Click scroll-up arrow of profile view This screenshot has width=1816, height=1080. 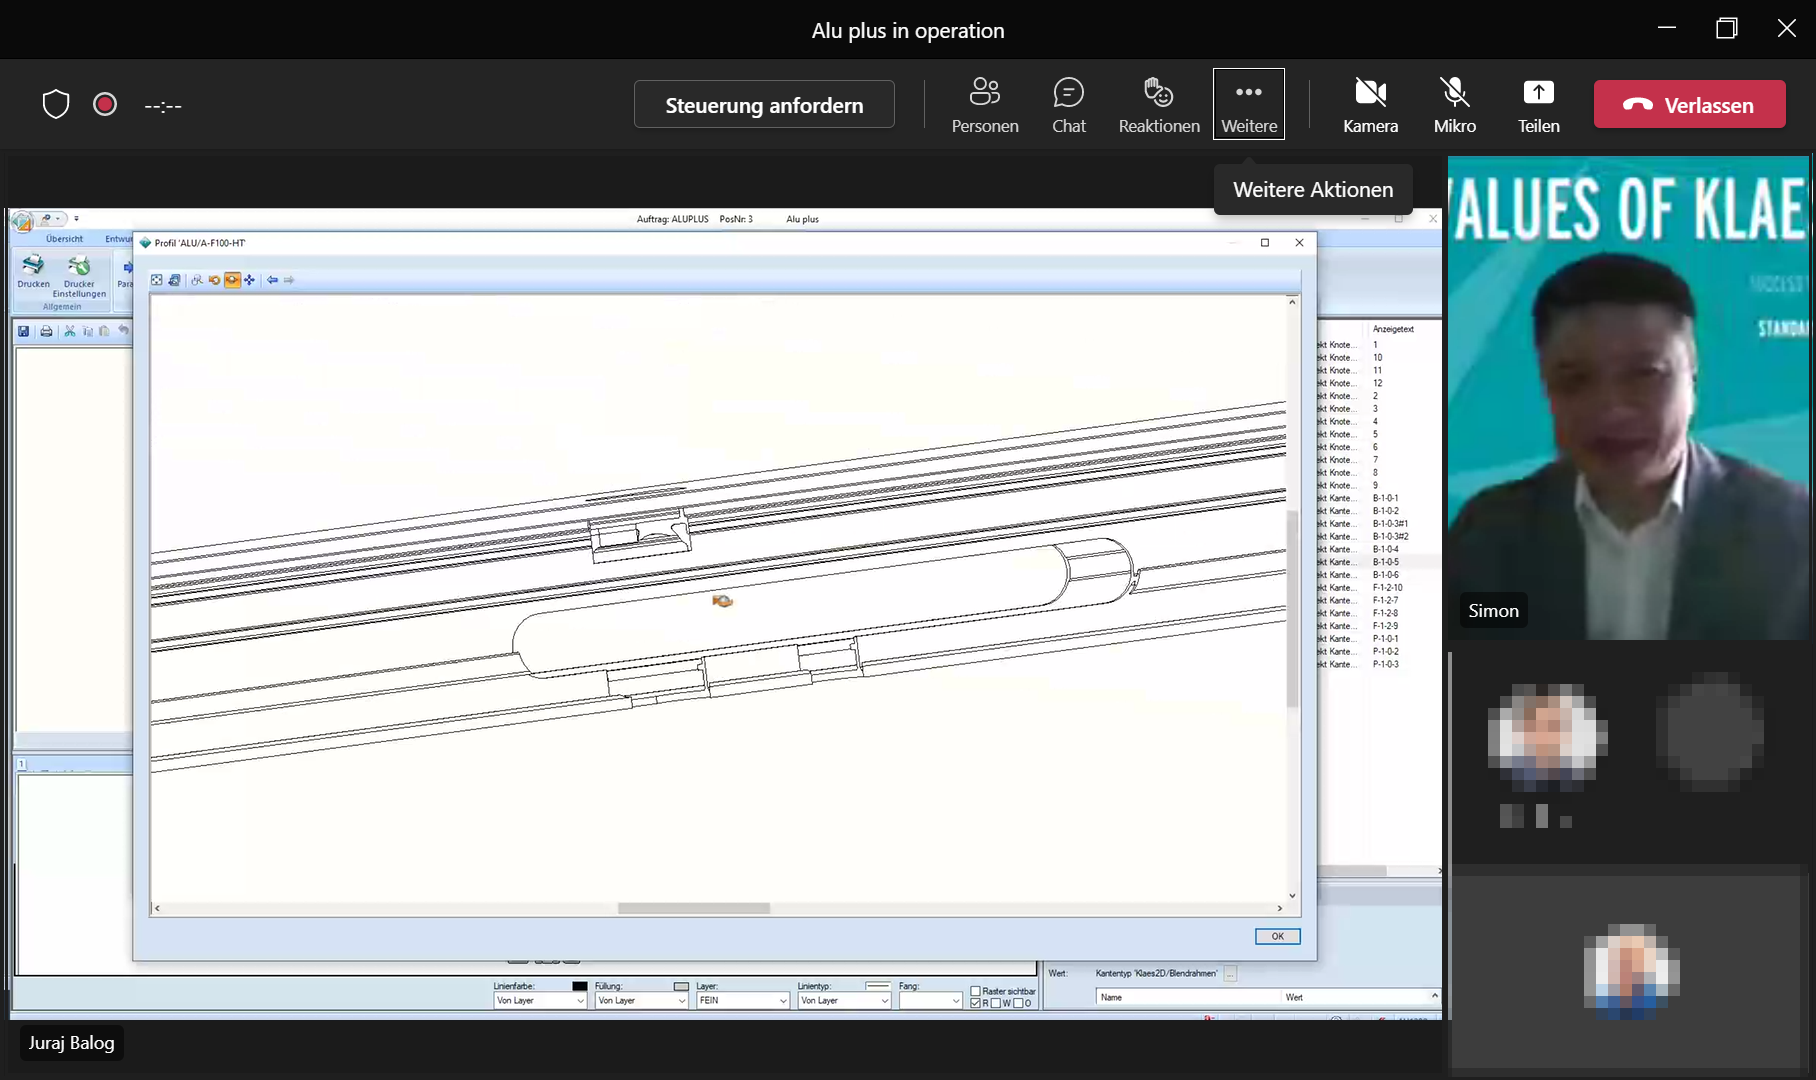tap(1292, 302)
